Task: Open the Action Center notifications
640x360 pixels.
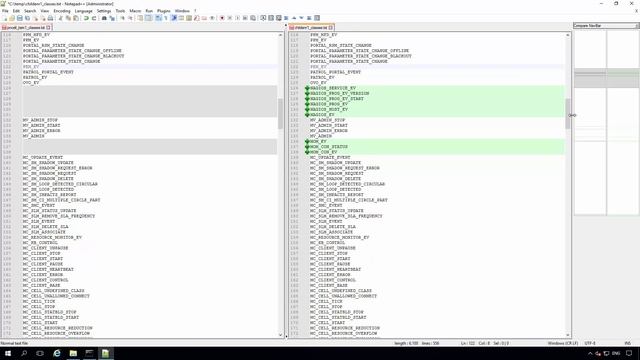Action: 629,353
